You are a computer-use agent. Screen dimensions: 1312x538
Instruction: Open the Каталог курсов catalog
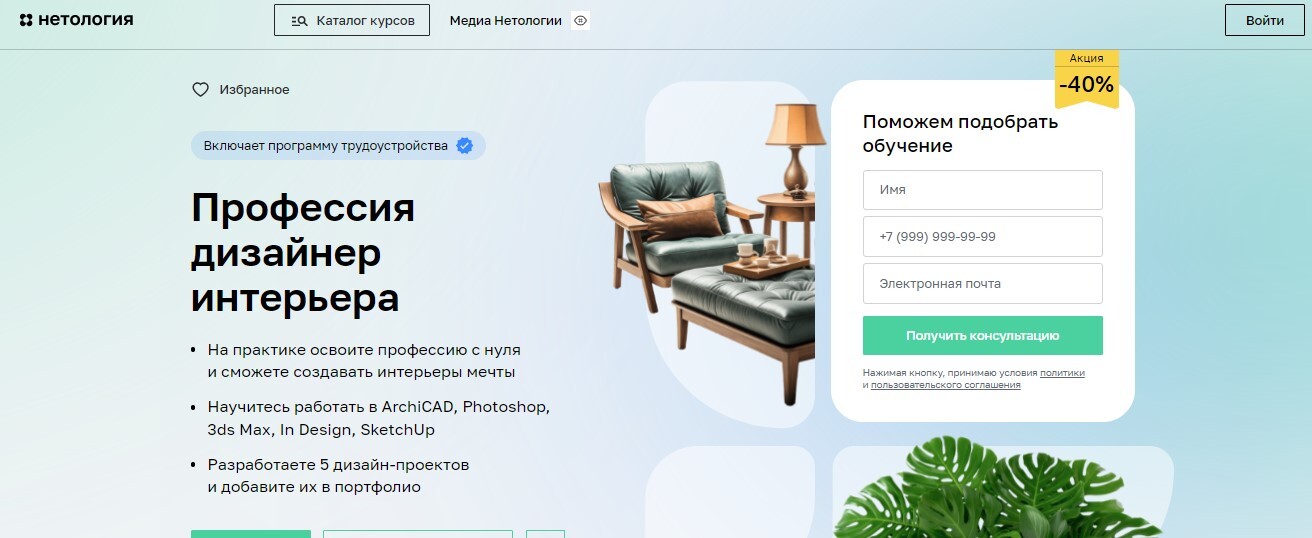352,20
